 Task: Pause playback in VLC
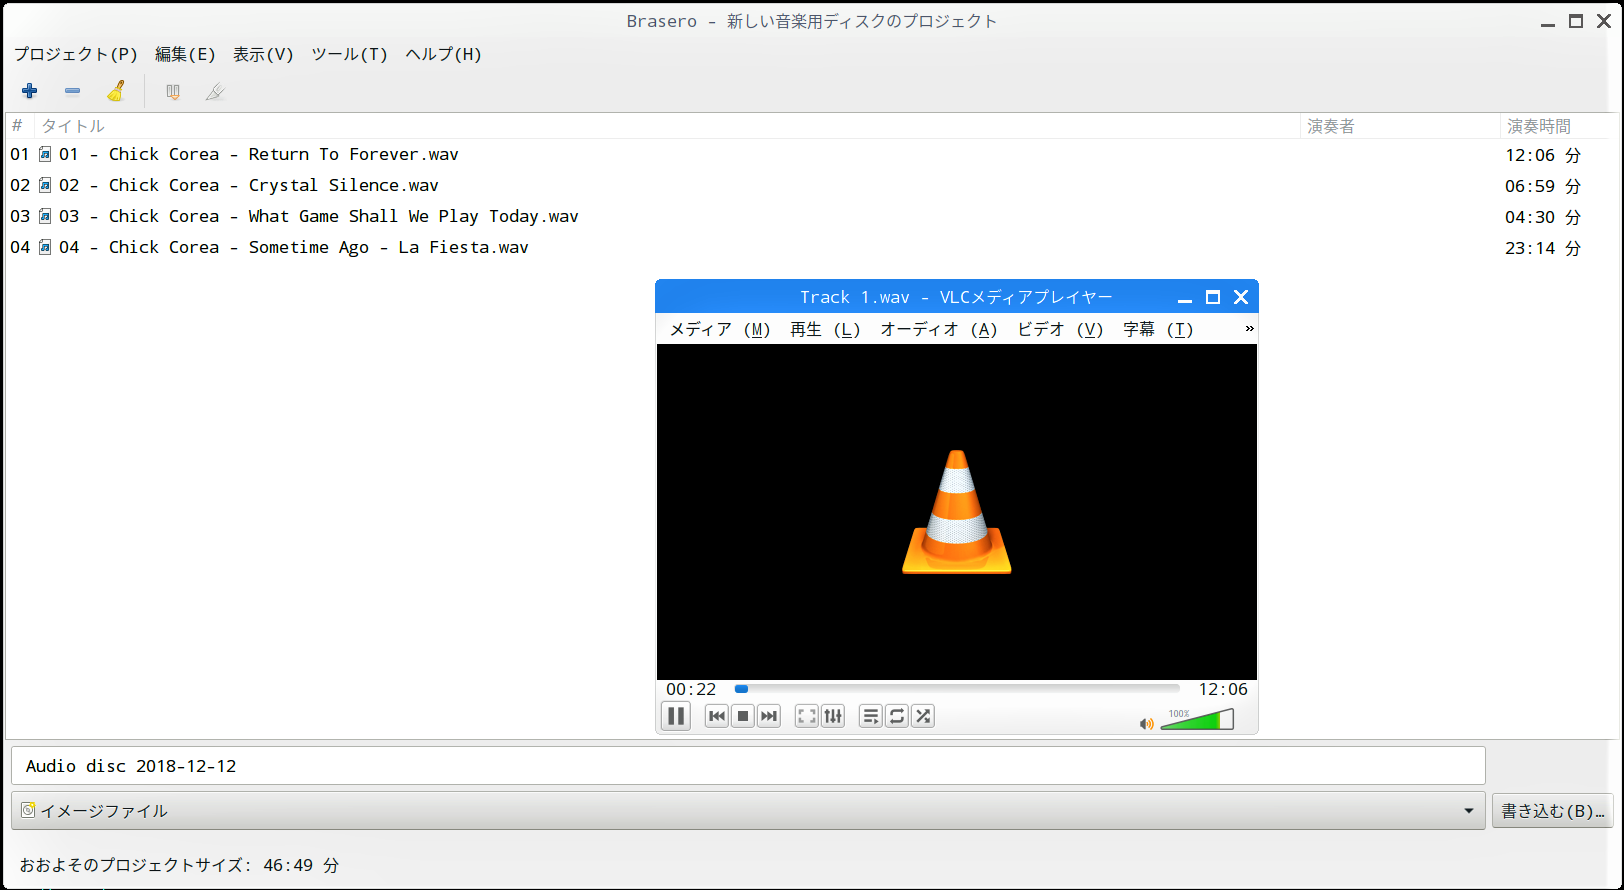click(676, 716)
